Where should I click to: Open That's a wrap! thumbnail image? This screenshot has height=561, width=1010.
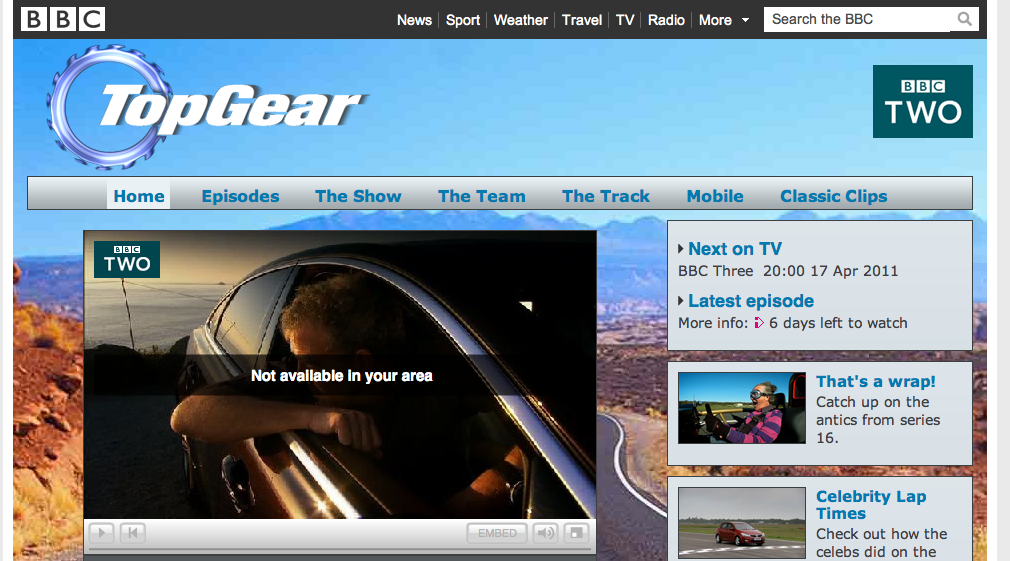pos(741,408)
